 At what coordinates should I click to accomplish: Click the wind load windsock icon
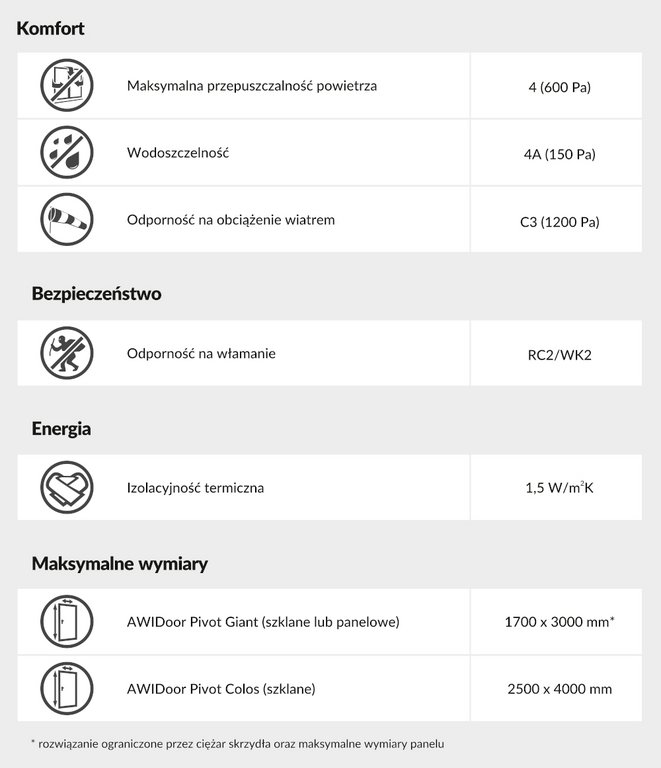[x=66, y=220]
